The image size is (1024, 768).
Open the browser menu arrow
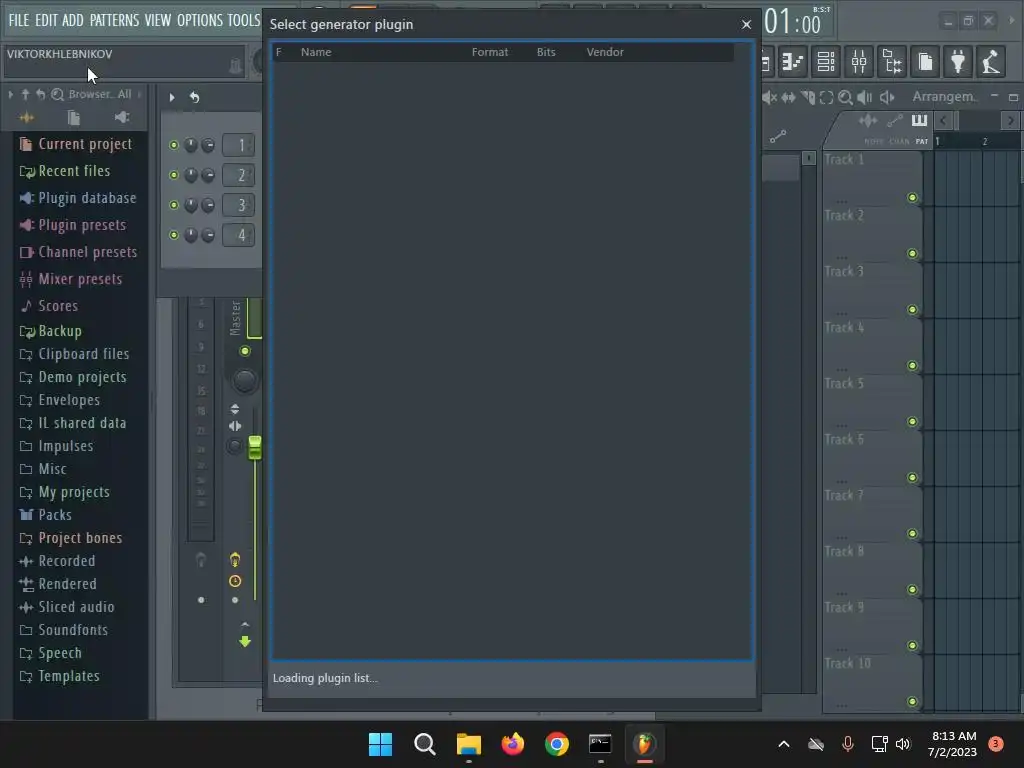point(10,94)
